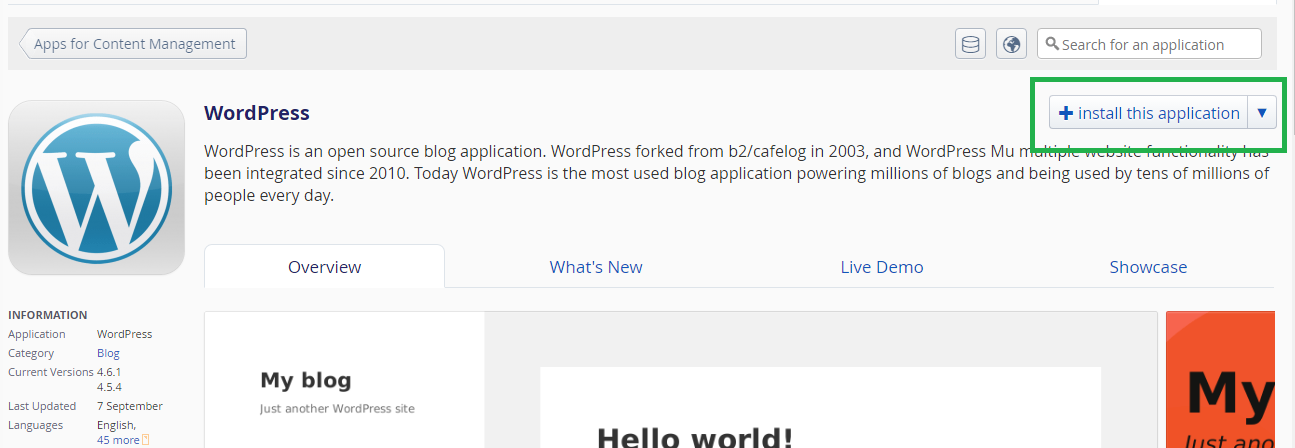
Task: Click the magnifier icon in search box
Action: [x=1052, y=44]
